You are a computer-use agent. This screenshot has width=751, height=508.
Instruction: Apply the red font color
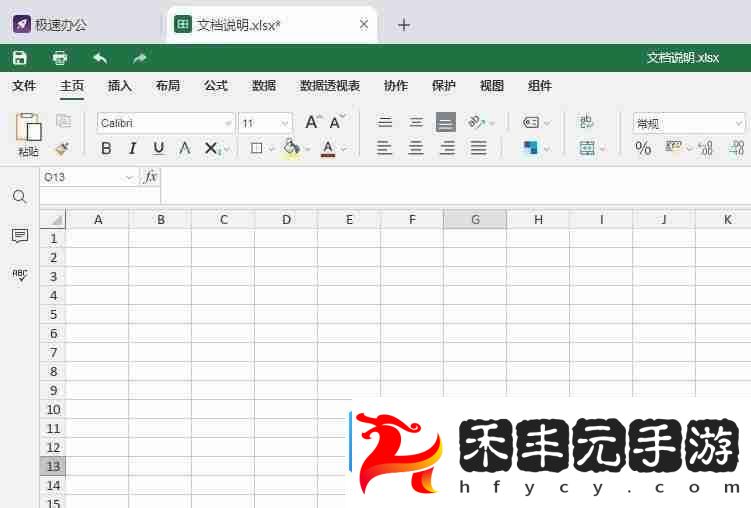click(328, 148)
